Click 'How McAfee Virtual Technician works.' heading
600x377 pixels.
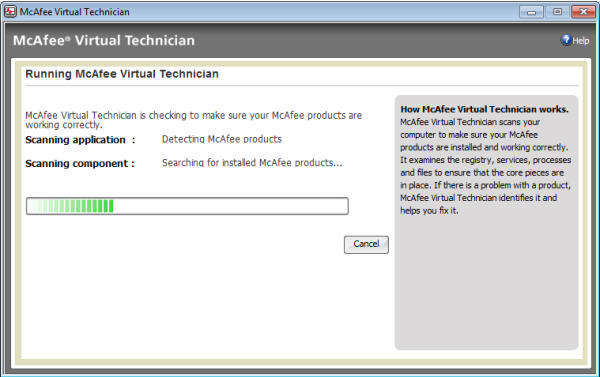[484, 109]
